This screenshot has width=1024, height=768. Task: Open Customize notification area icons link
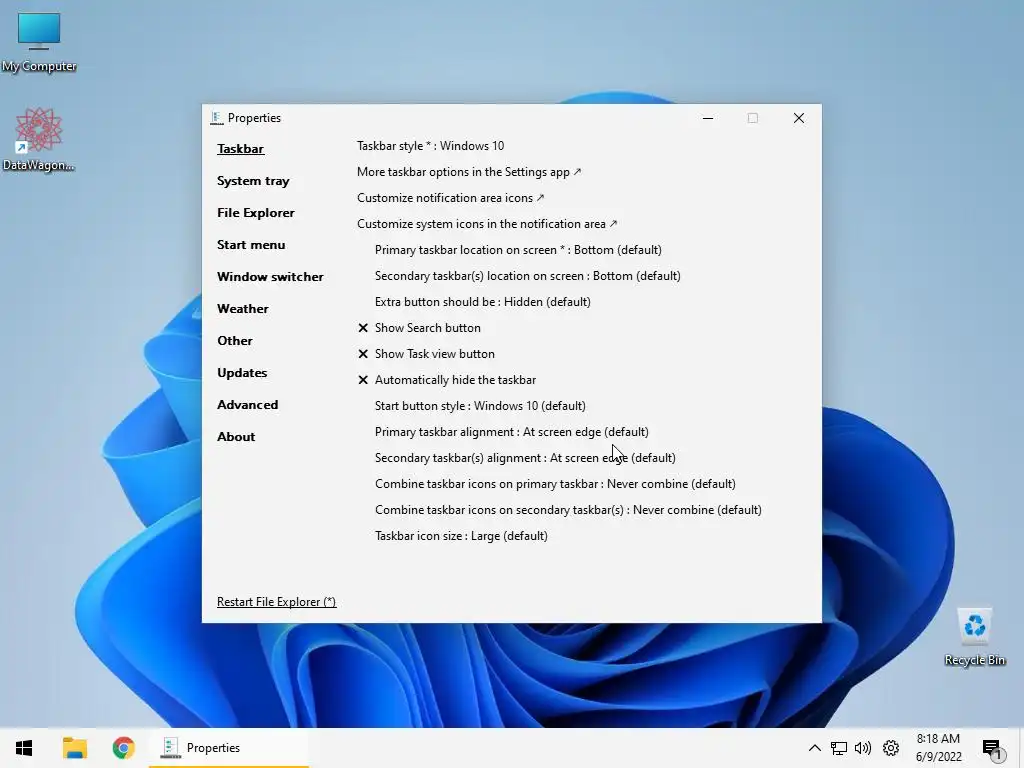coord(451,198)
